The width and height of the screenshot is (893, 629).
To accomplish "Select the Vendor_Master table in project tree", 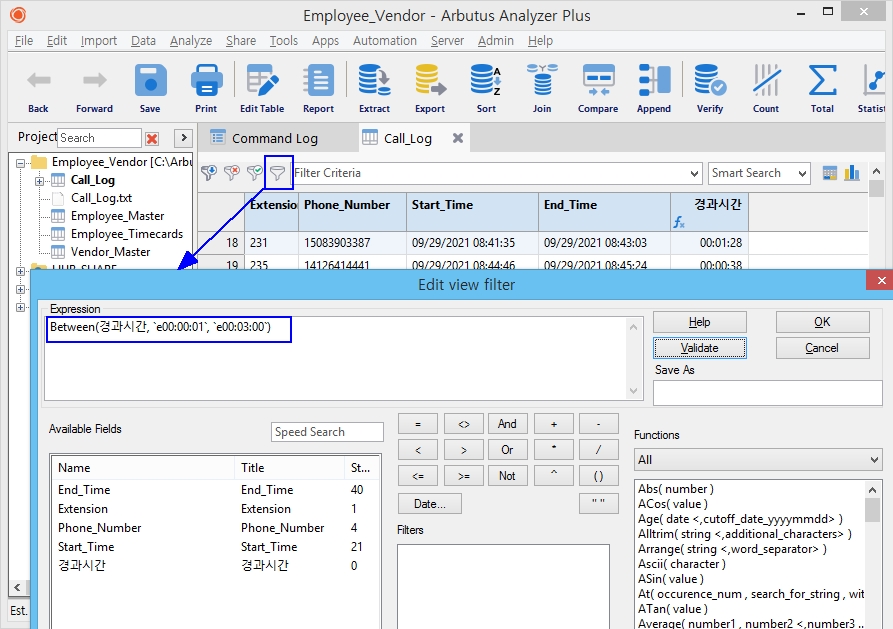I will pyautogui.click(x=110, y=252).
